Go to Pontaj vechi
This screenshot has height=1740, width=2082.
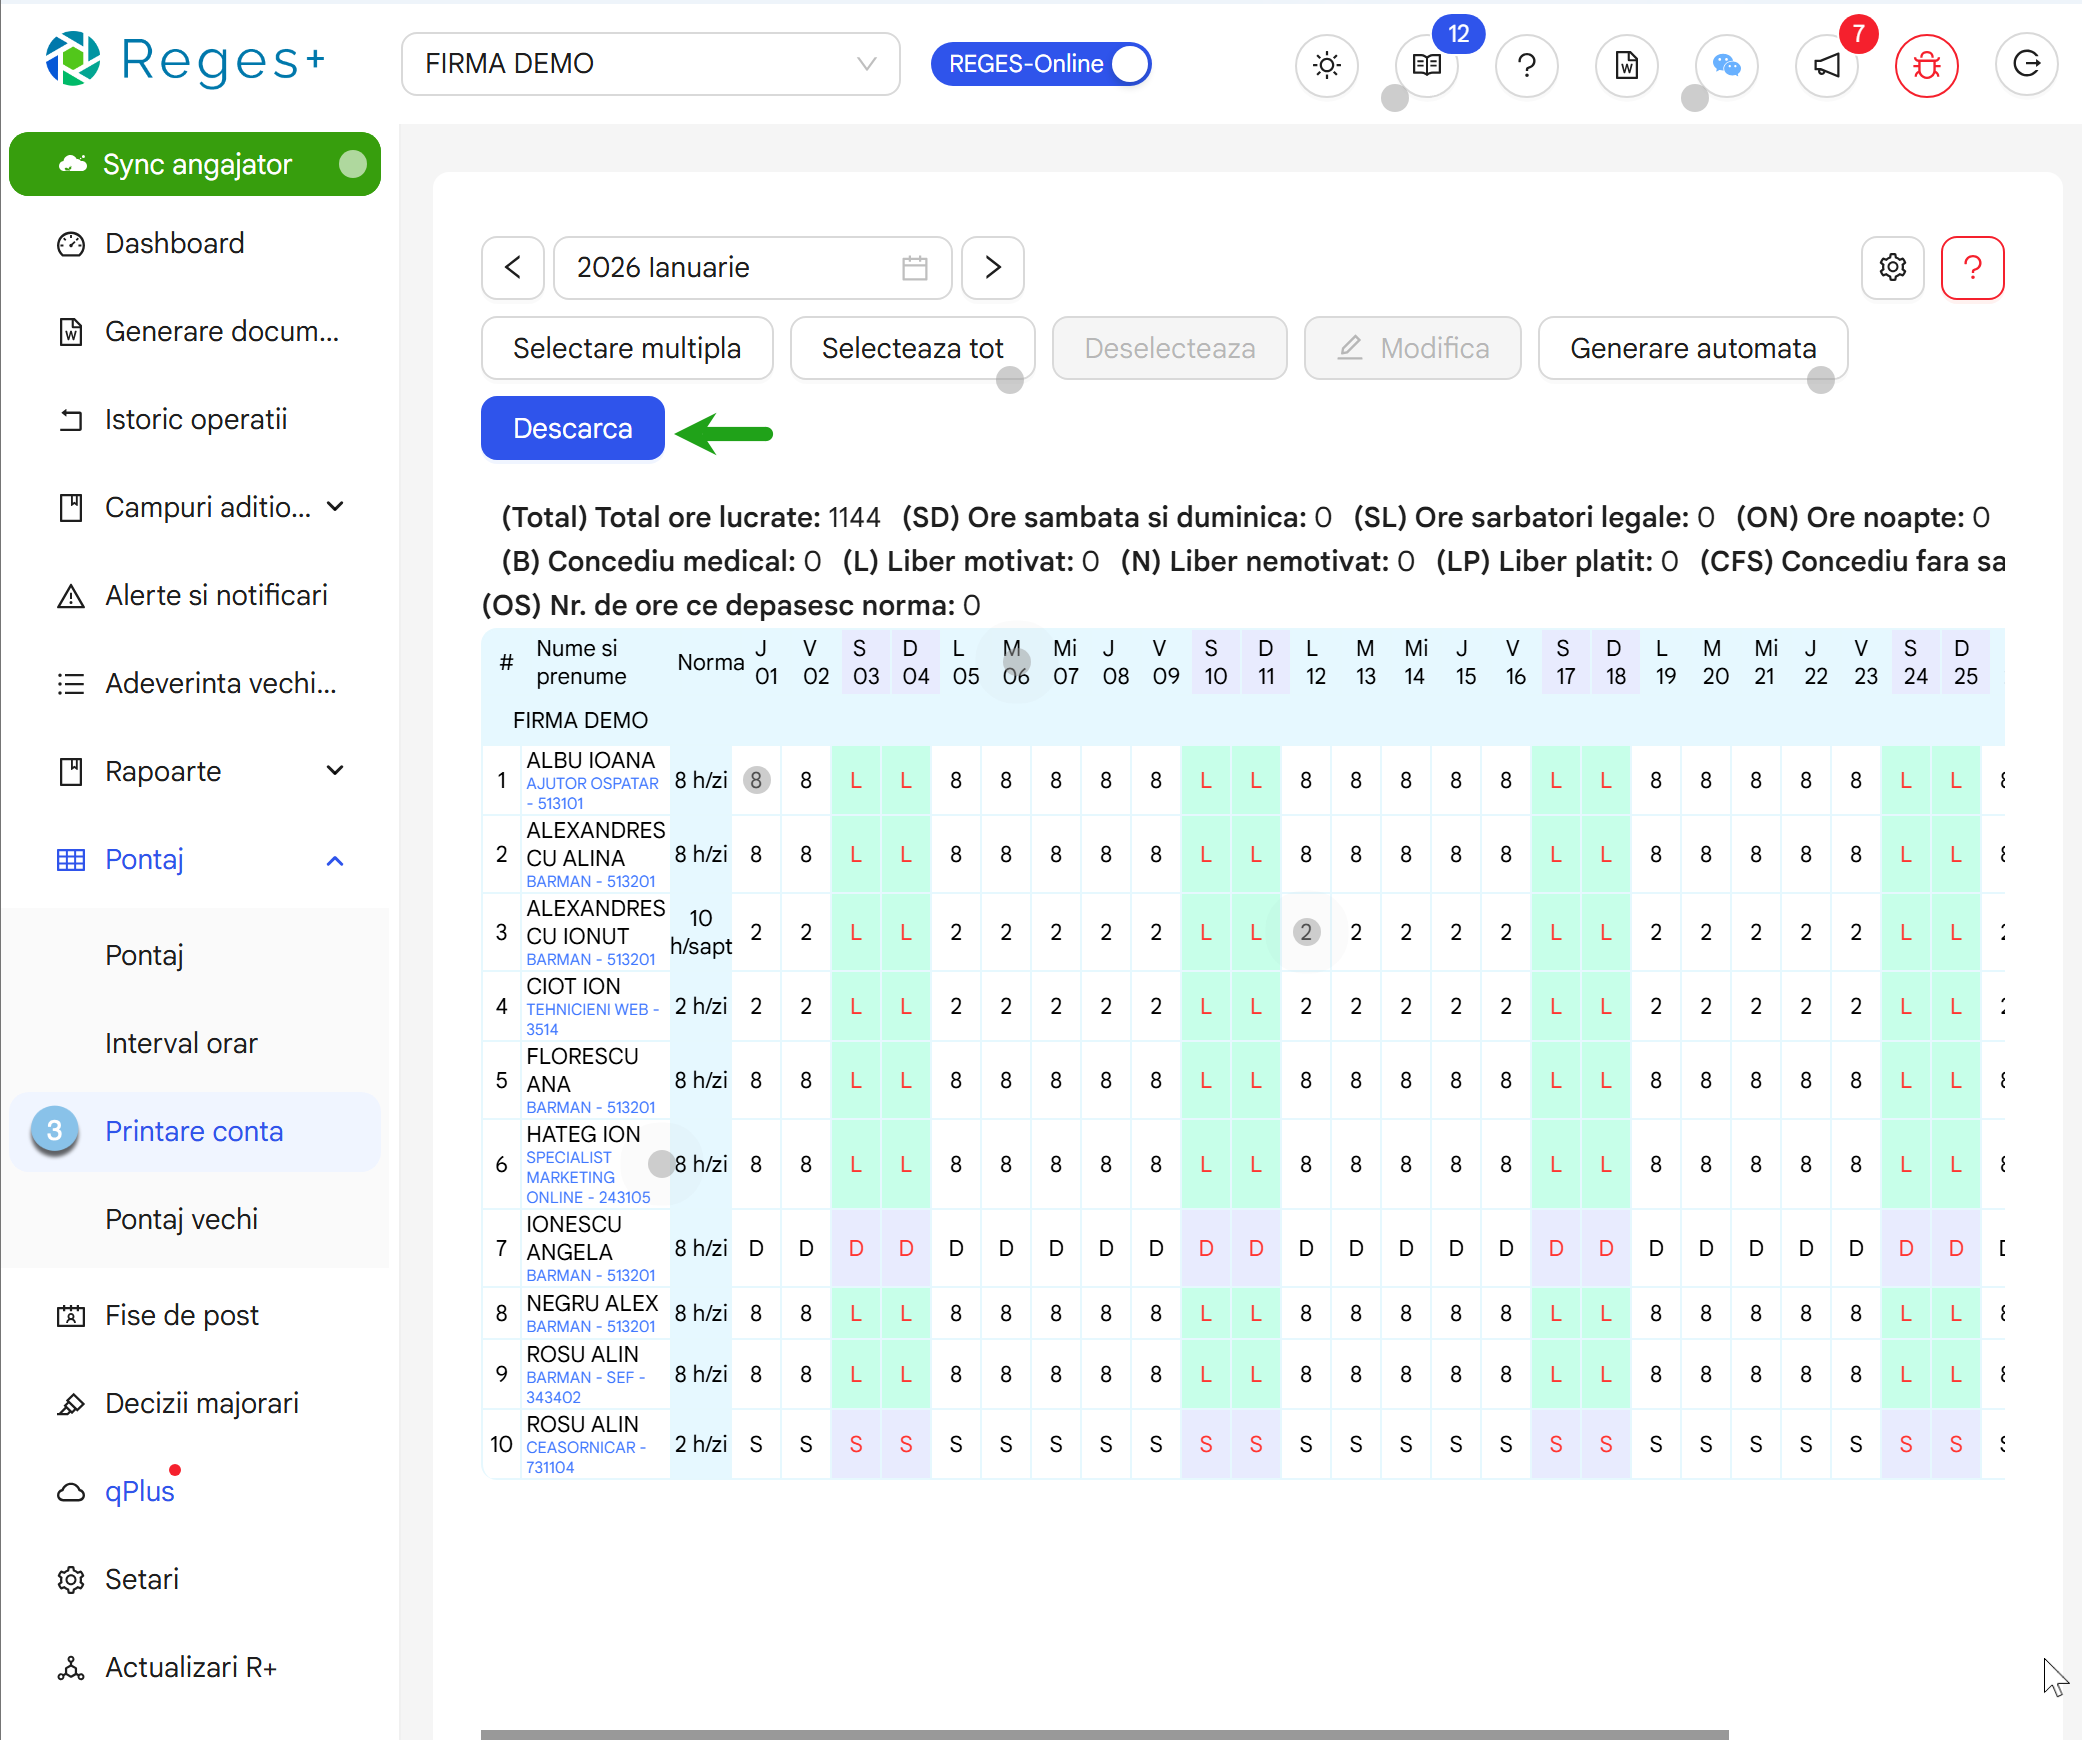coord(182,1219)
